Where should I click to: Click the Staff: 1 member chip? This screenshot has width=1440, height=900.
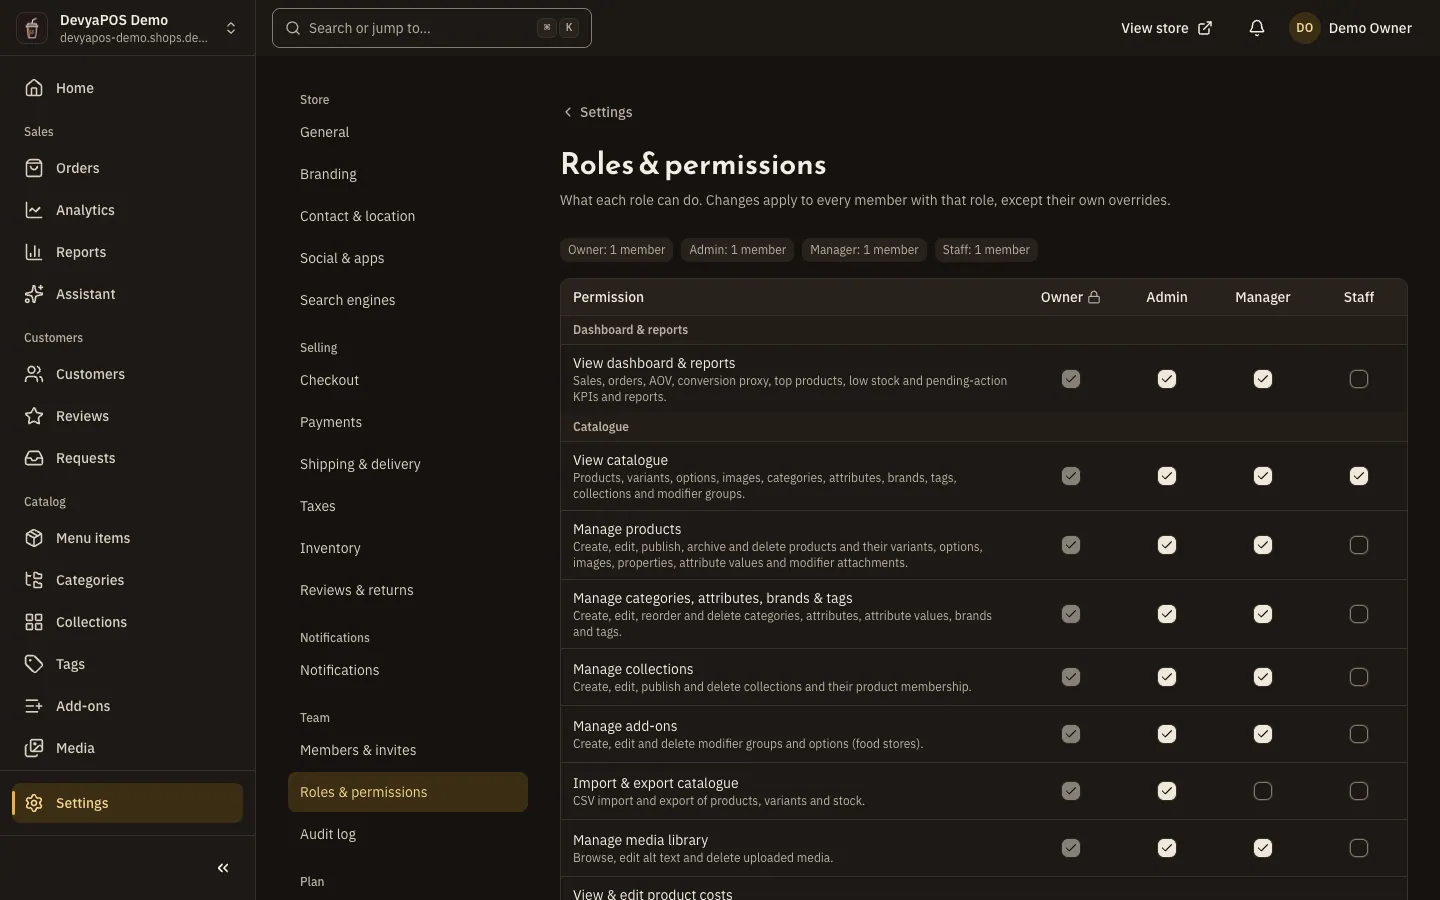[986, 250]
